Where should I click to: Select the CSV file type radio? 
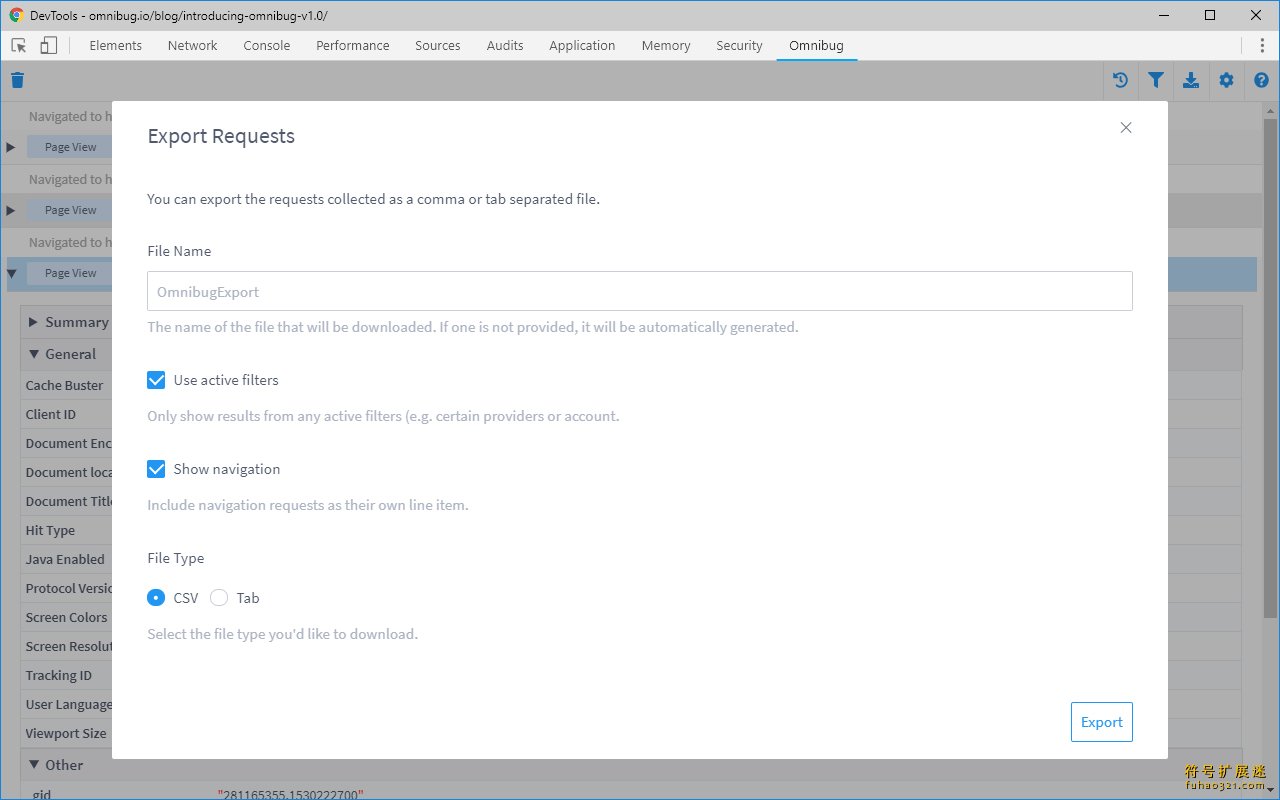(156, 598)
